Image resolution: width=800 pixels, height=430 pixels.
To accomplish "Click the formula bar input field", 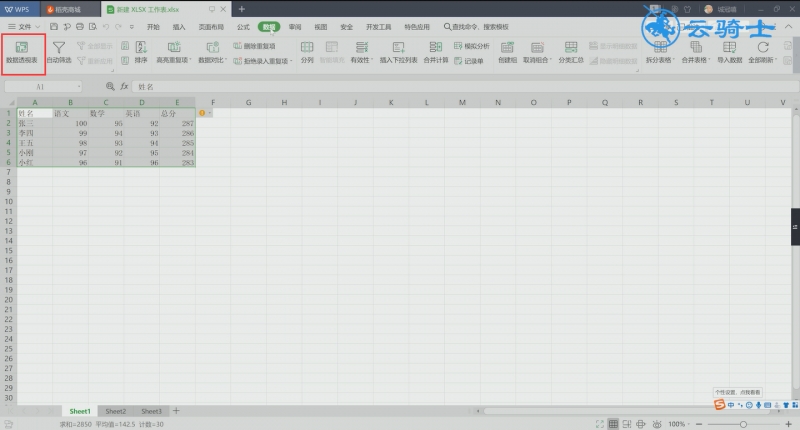I will pyautogui.click(x=463, y=87).
